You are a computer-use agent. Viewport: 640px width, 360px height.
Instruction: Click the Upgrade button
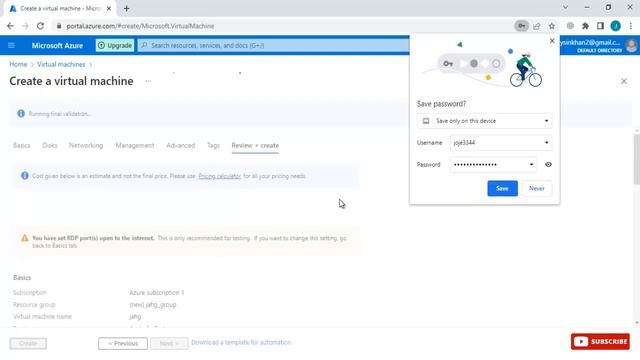pyautogui.click(x=115, y=45)
